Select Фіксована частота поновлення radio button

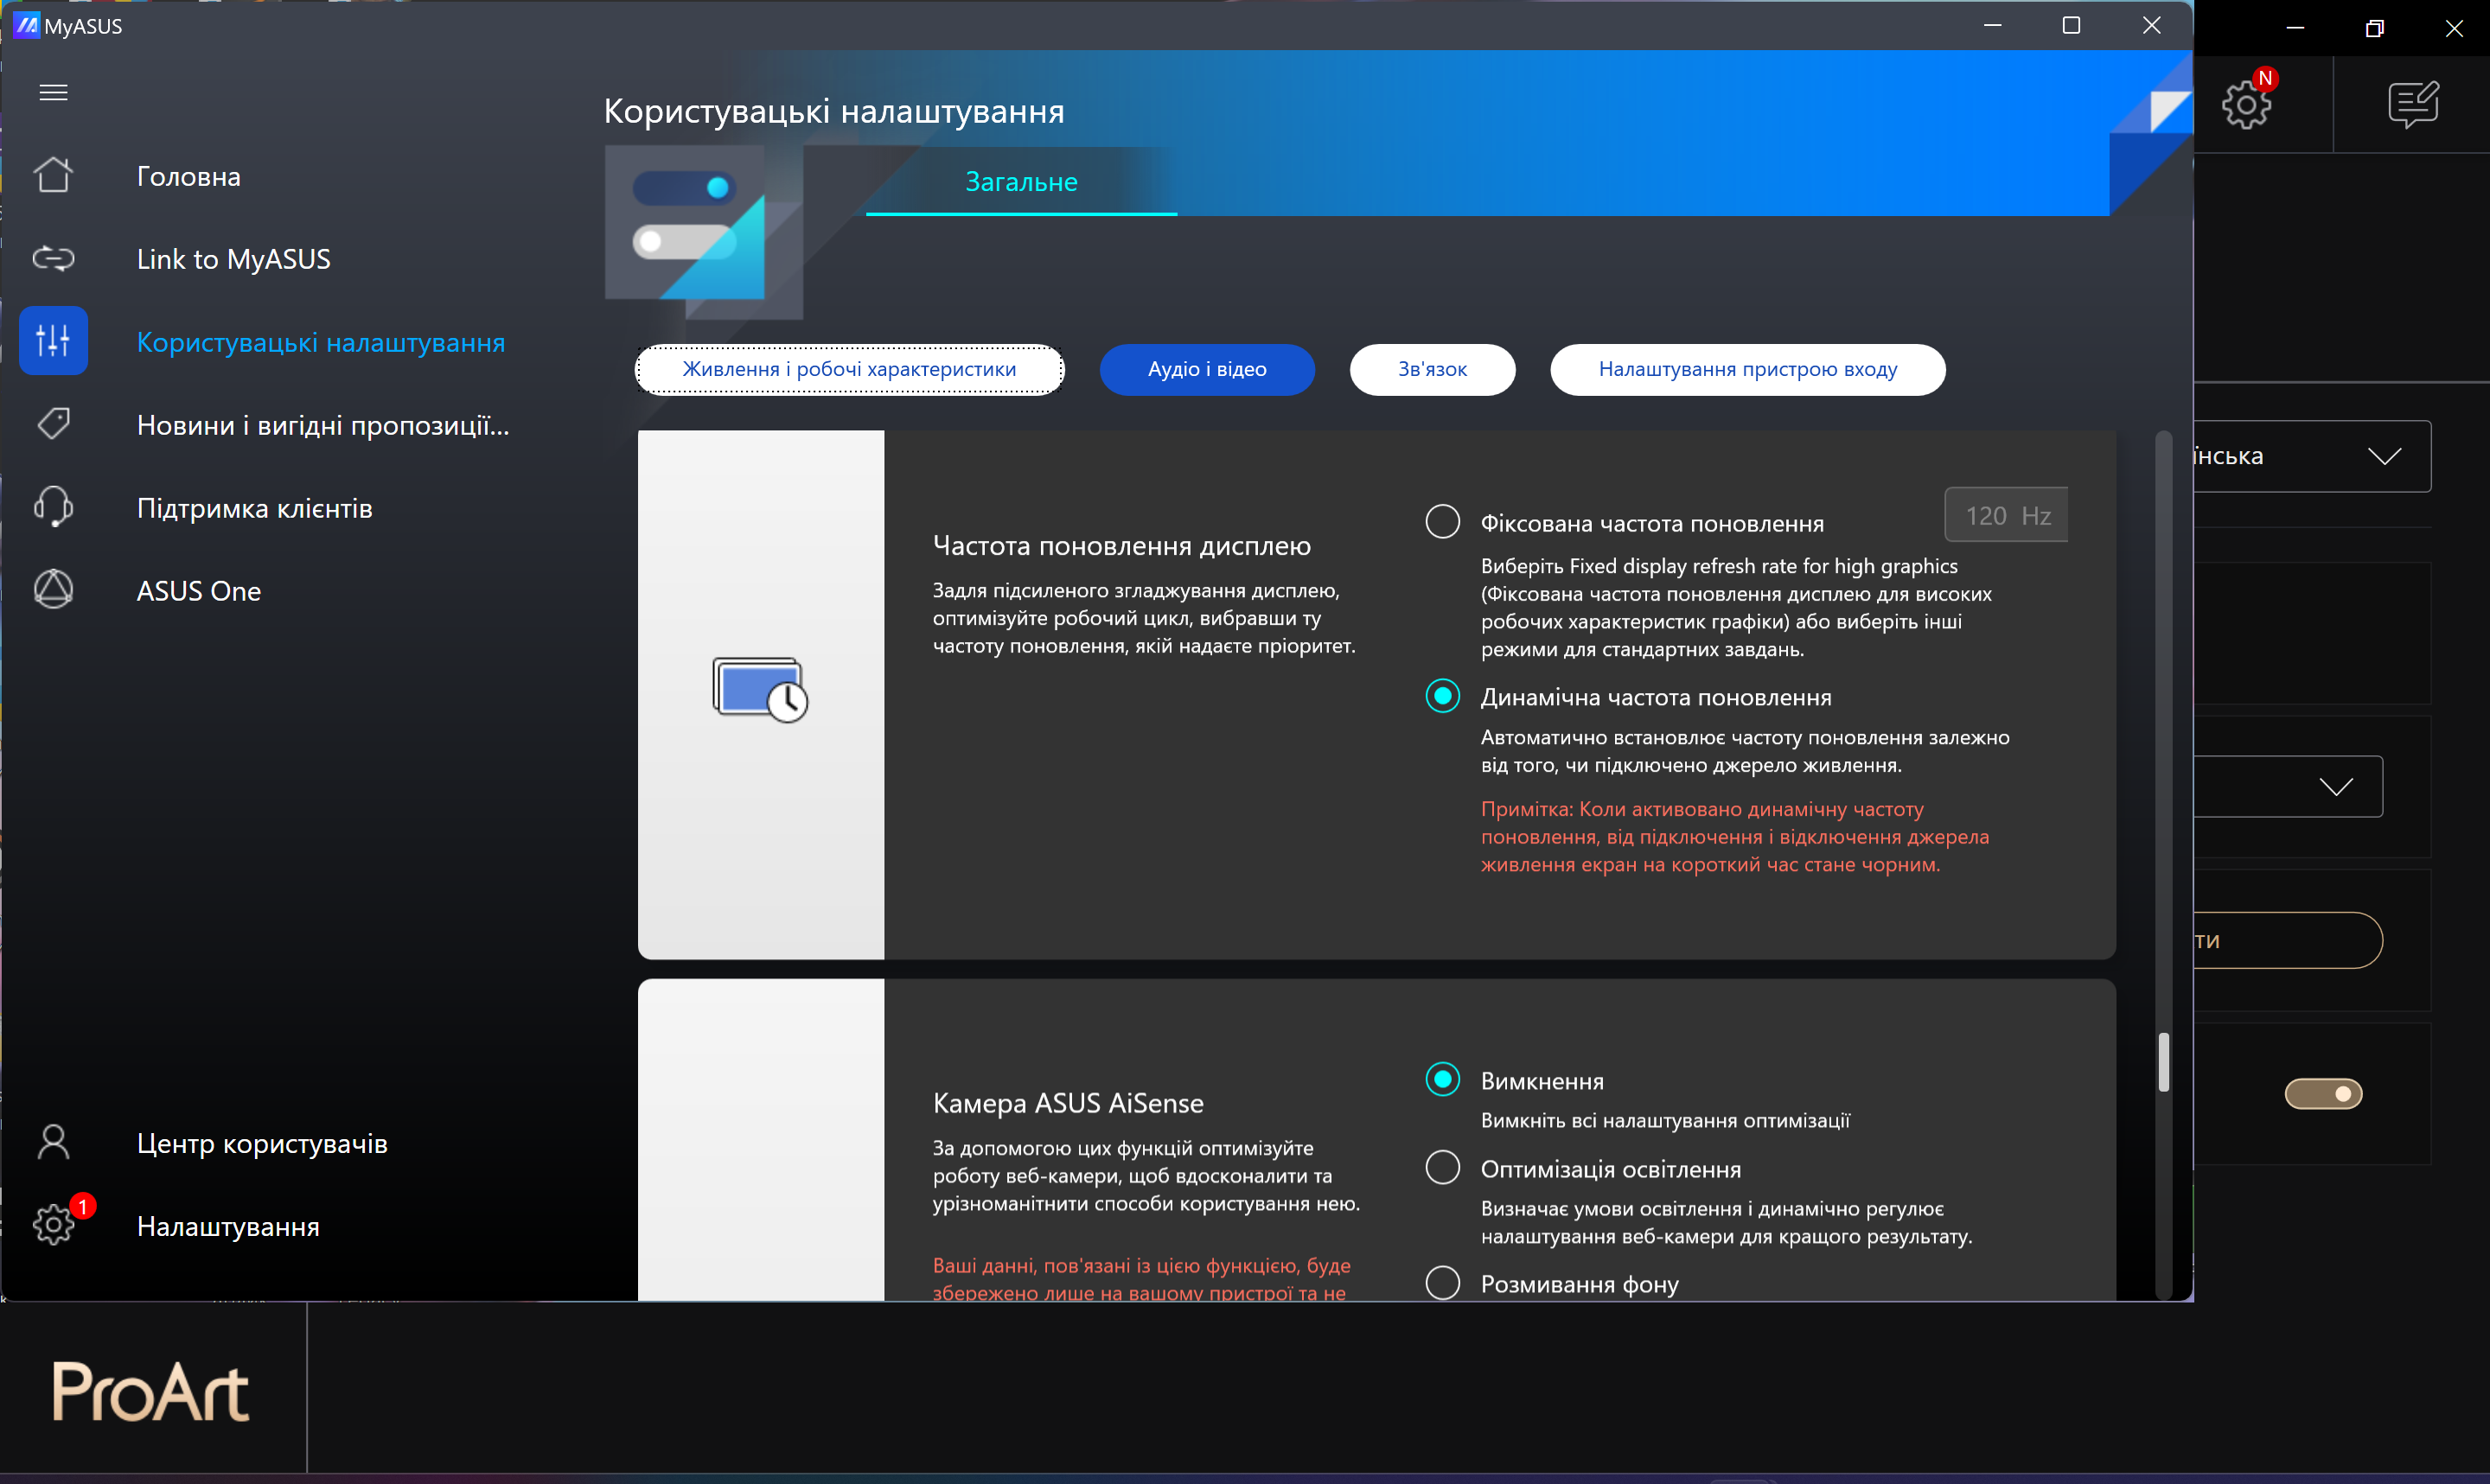(1442, 522)
